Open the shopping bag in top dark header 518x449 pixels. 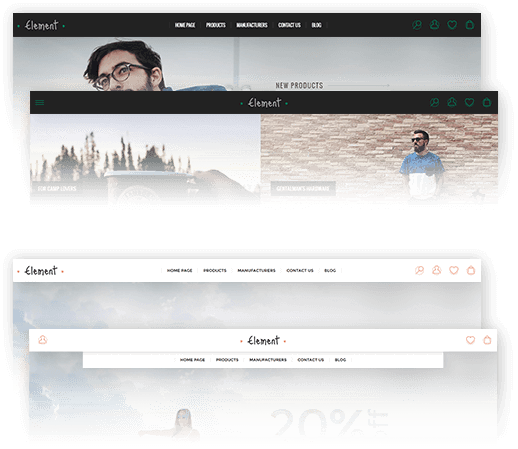pyautogui.click(x=470, y=25)
